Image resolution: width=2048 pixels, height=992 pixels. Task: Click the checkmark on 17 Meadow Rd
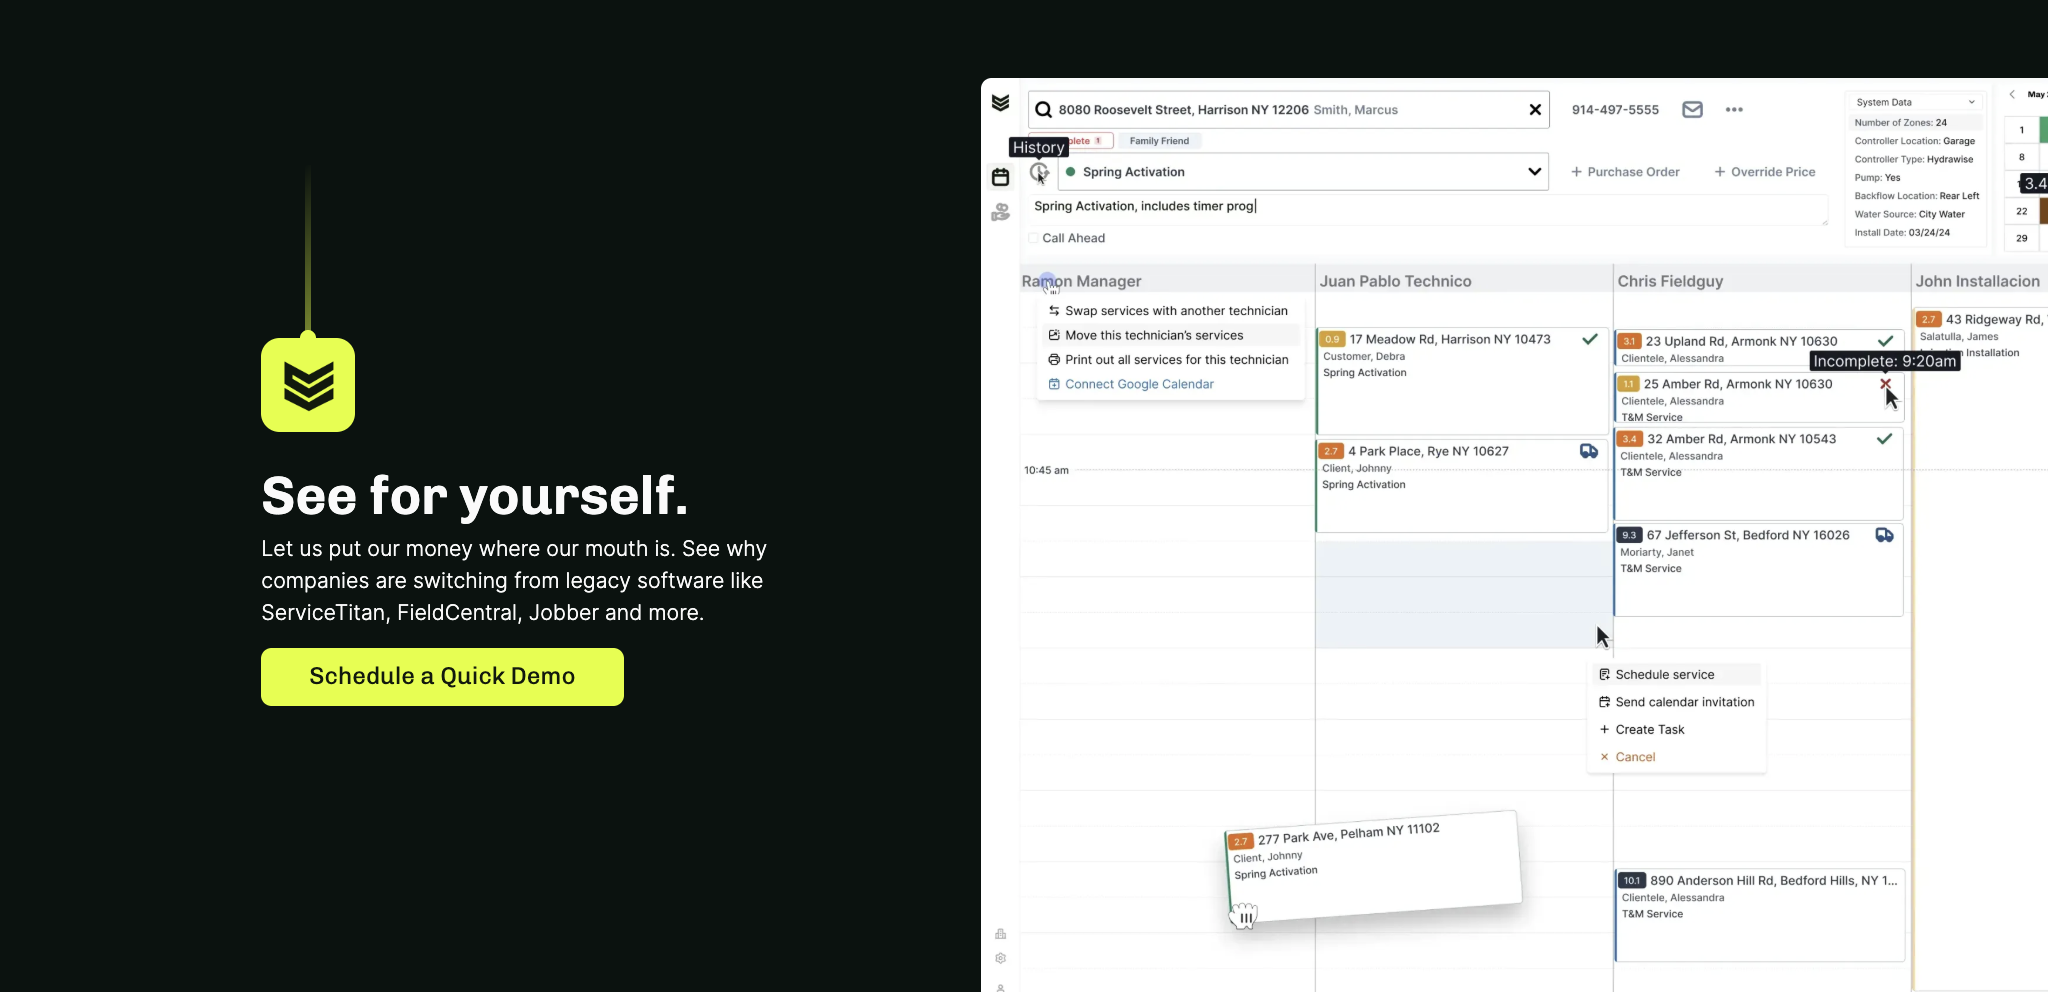tap(1589, 339)
